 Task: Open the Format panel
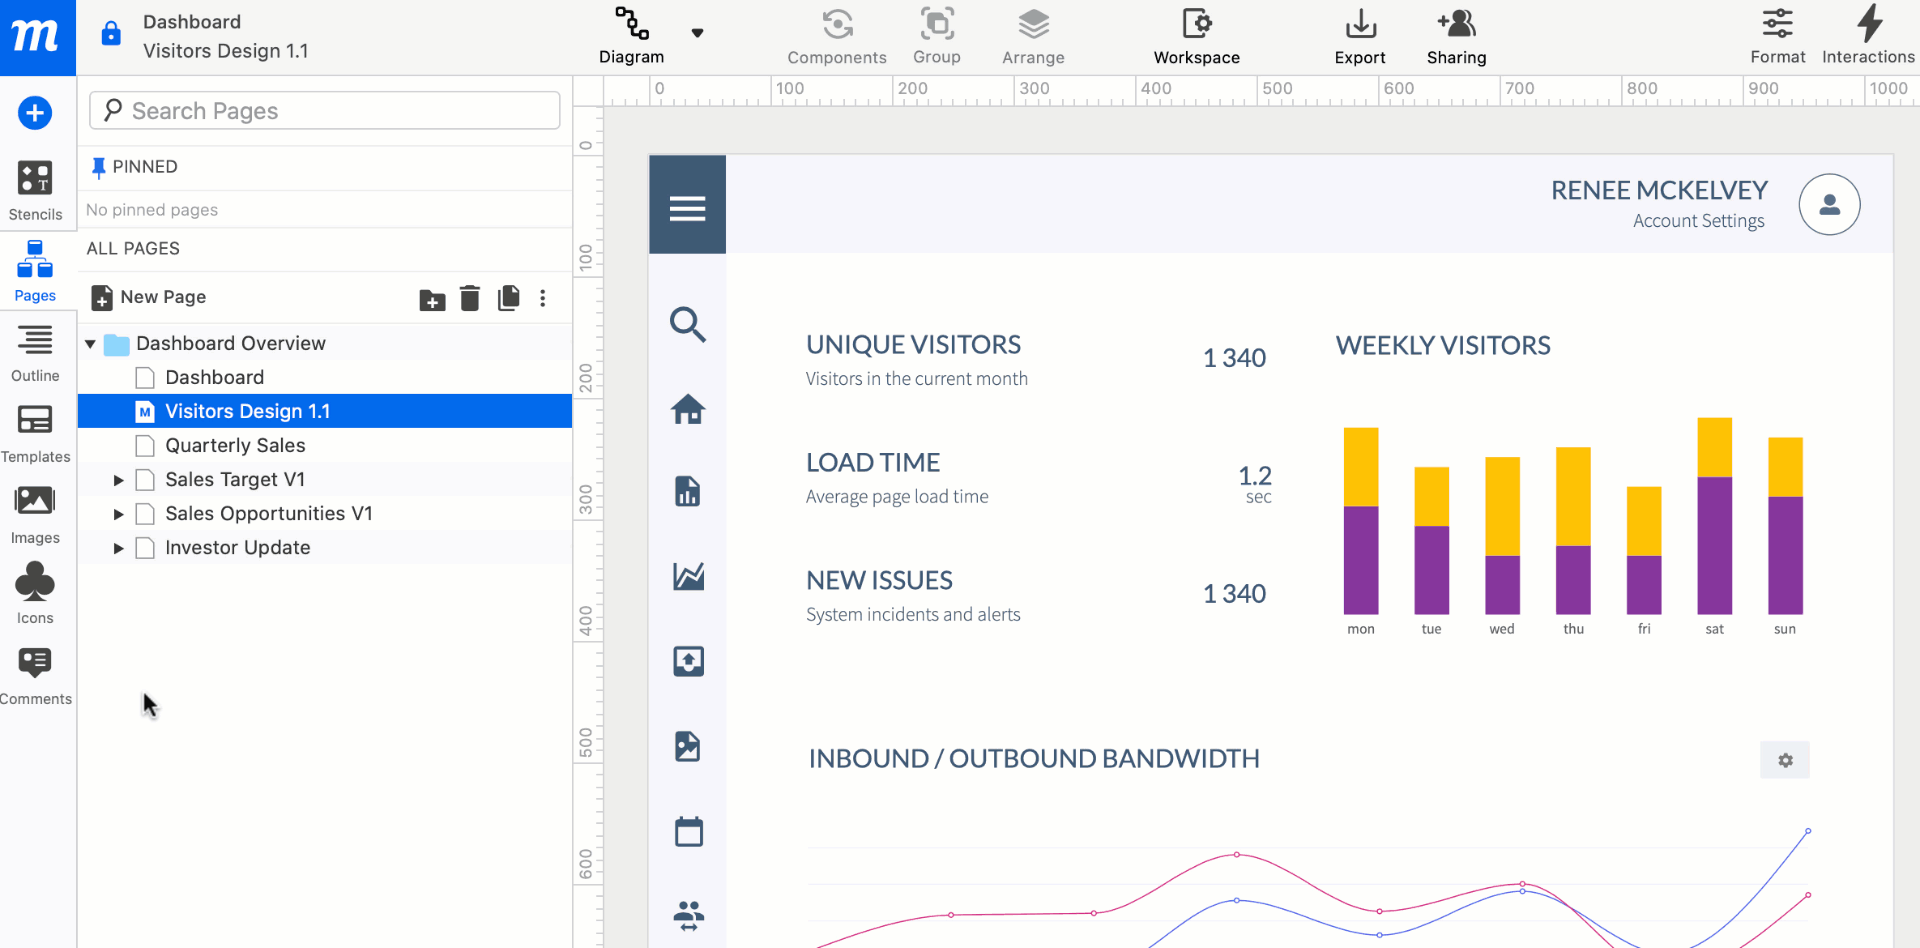click(1777, 36)
